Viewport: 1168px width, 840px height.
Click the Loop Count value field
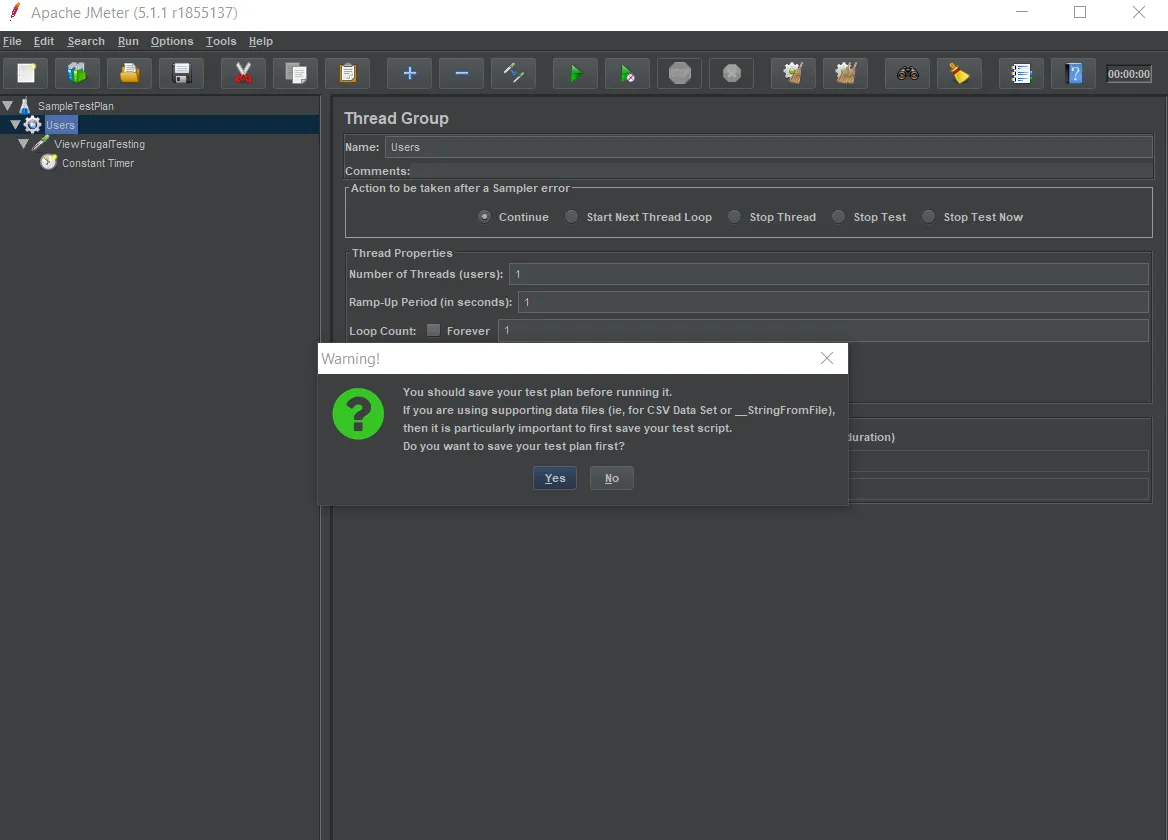point(823,330)
